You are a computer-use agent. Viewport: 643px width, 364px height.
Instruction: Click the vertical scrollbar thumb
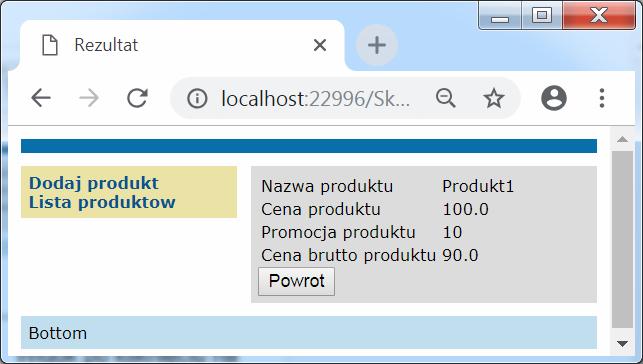click(x=622, y=239)
